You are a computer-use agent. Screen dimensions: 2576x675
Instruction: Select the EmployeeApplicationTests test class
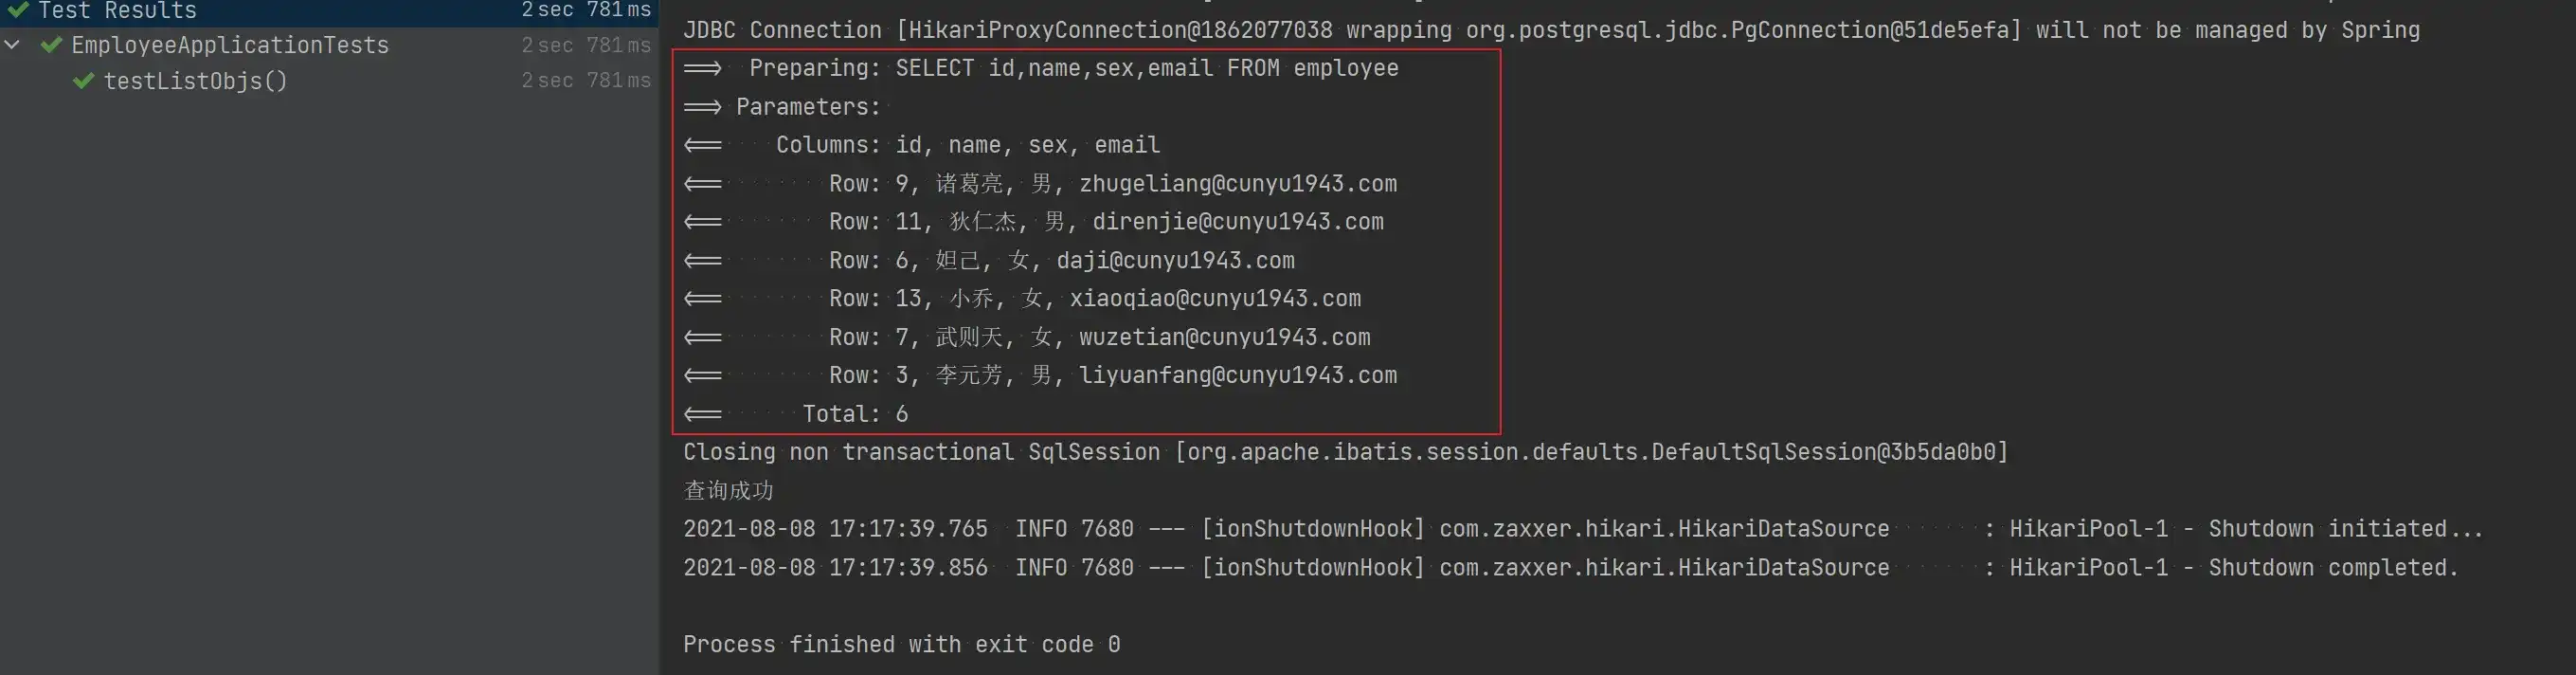click(329, 45)
